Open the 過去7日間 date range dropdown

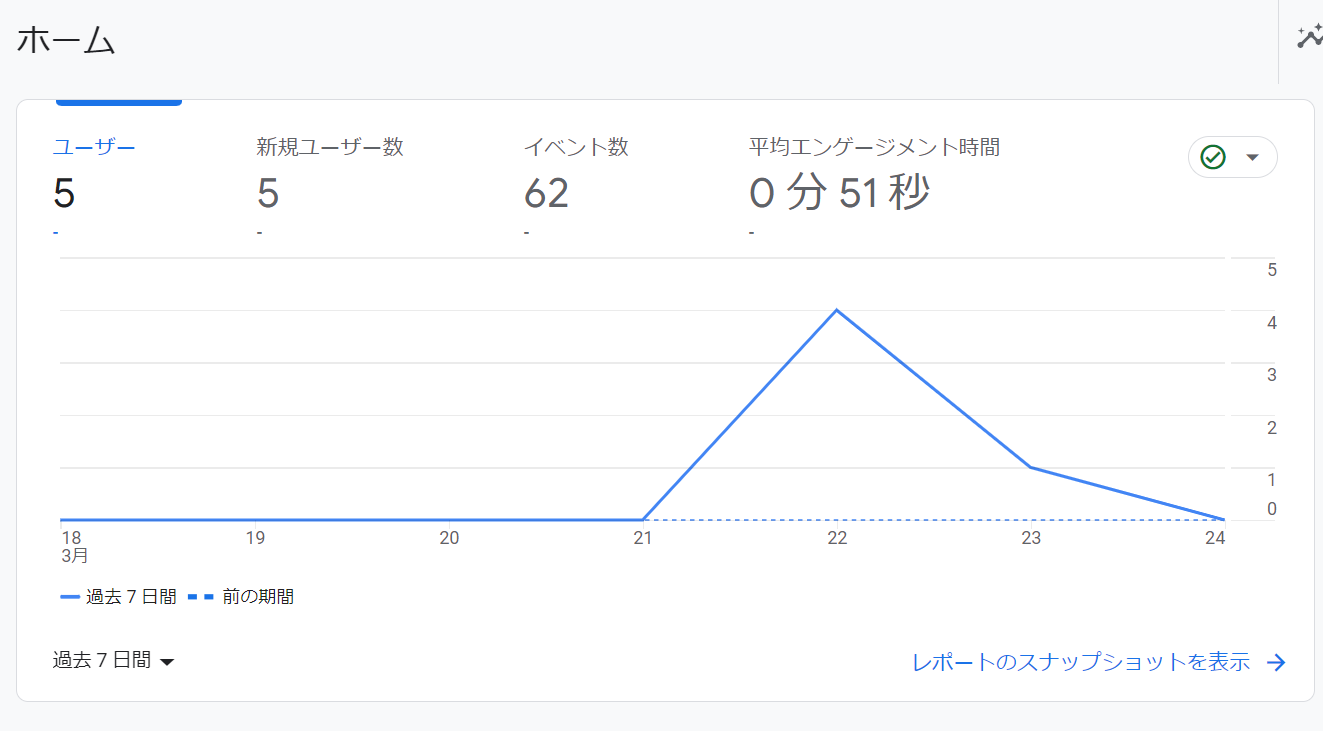pos(114,660)
